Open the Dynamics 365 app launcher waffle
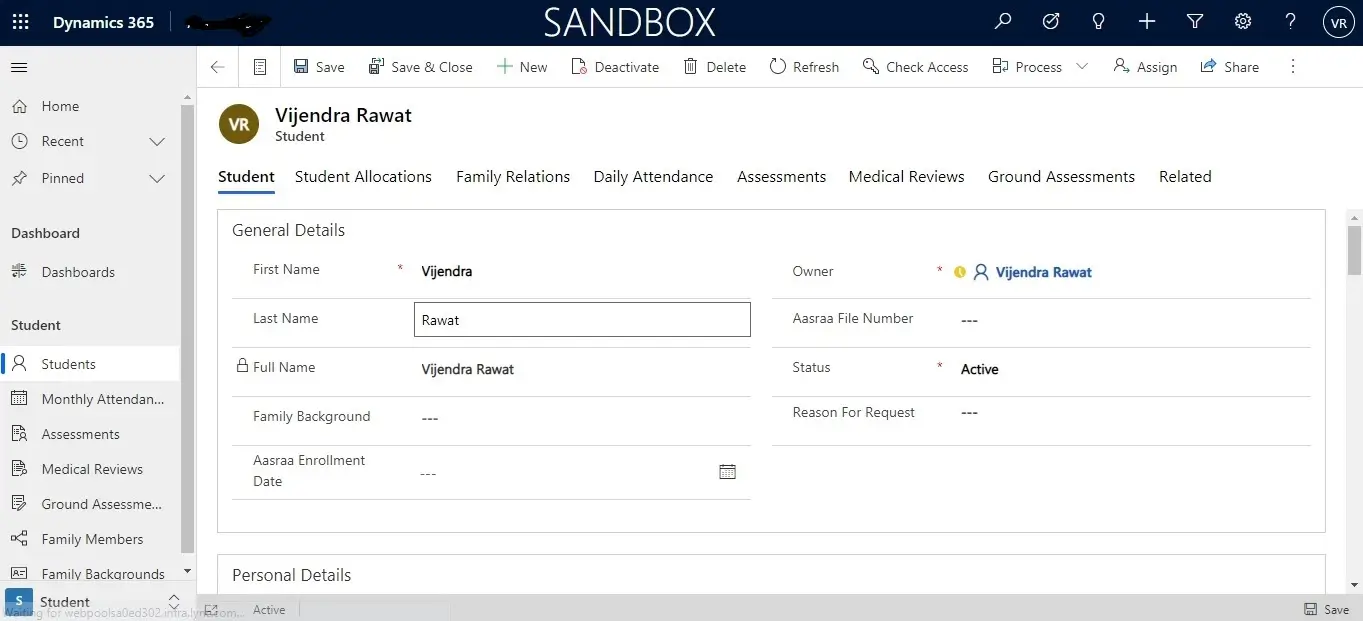The image size is (1363, 621). [20, 22]
